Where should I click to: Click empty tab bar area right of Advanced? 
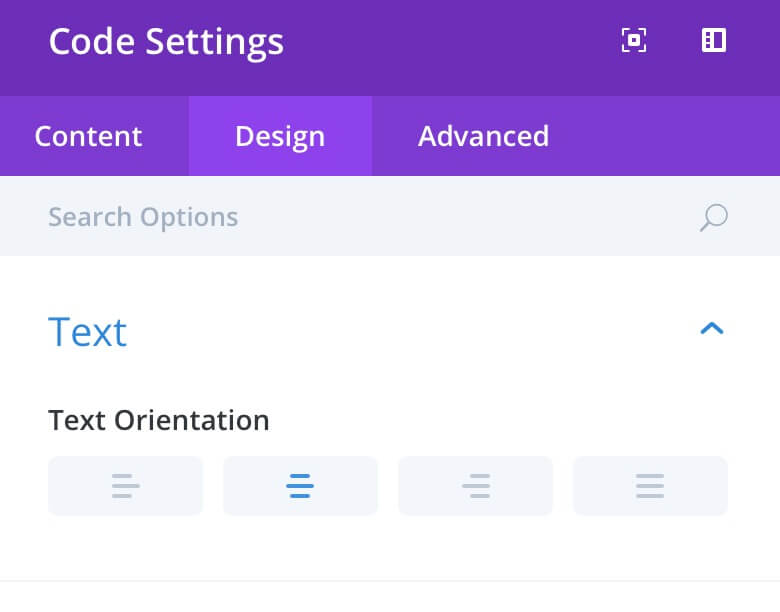(x=686, y=136)
